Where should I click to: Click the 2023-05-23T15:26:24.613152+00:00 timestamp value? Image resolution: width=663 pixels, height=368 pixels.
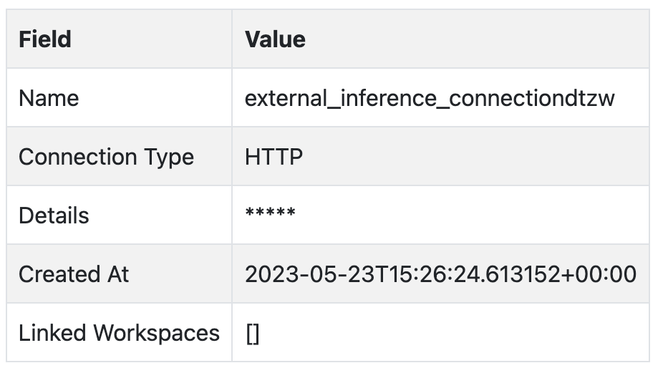tap(441, 274)
